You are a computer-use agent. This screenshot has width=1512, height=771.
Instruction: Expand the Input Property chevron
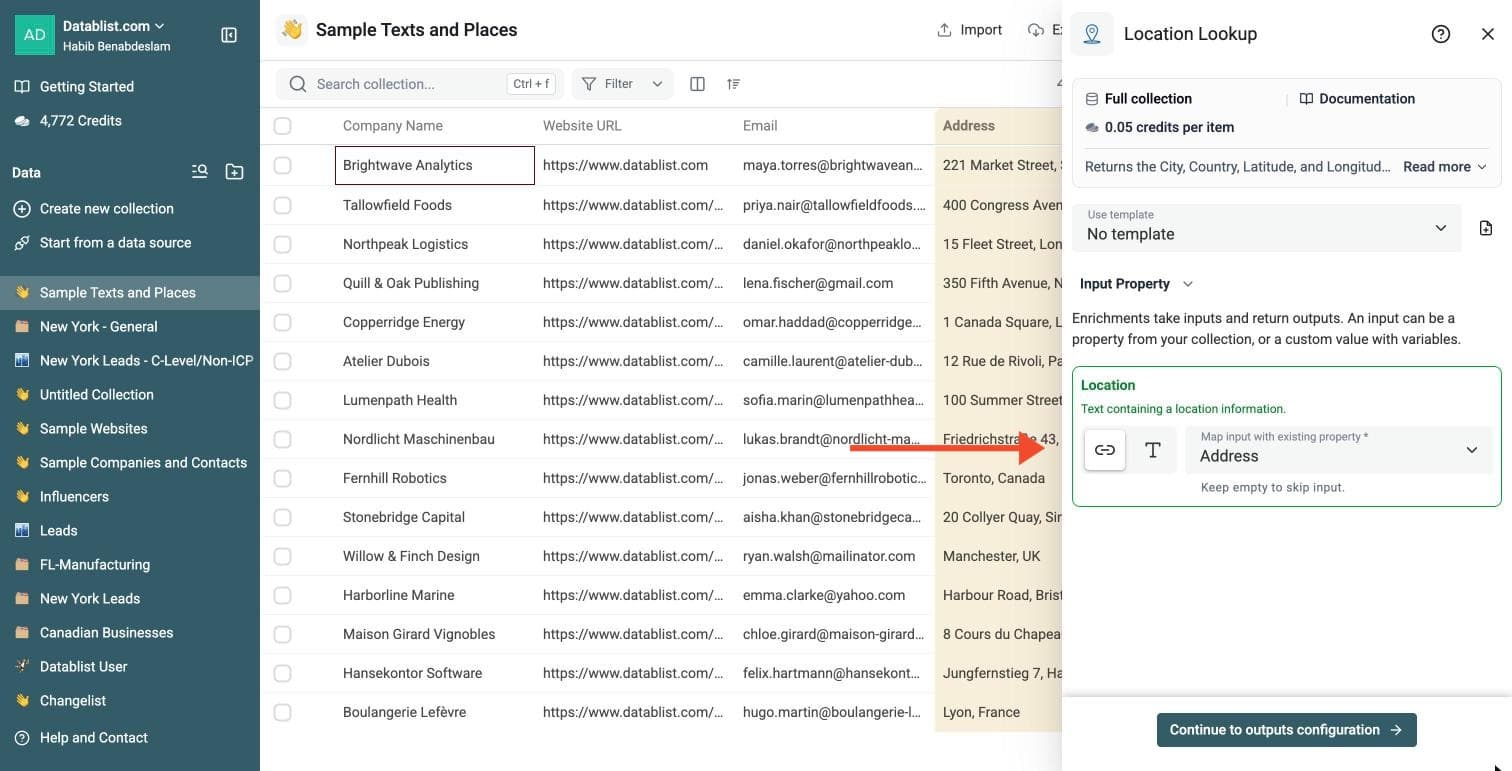1188,284
